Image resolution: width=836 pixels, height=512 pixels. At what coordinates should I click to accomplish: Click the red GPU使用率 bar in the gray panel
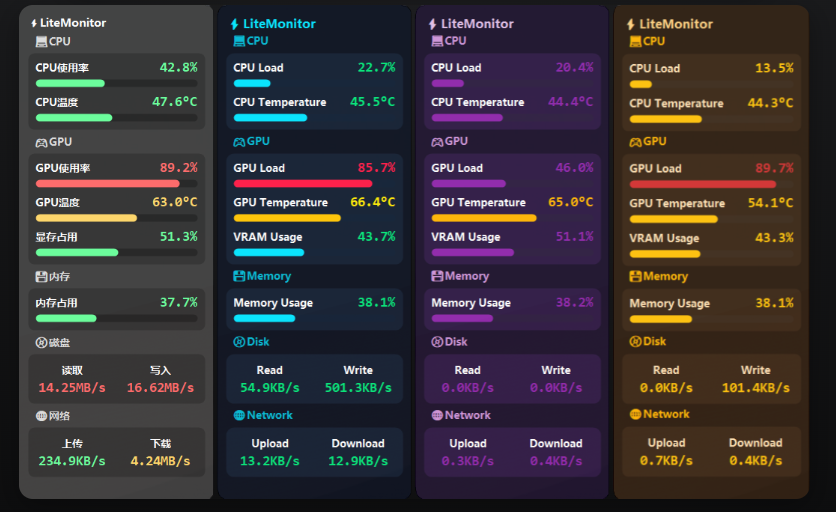117,183
